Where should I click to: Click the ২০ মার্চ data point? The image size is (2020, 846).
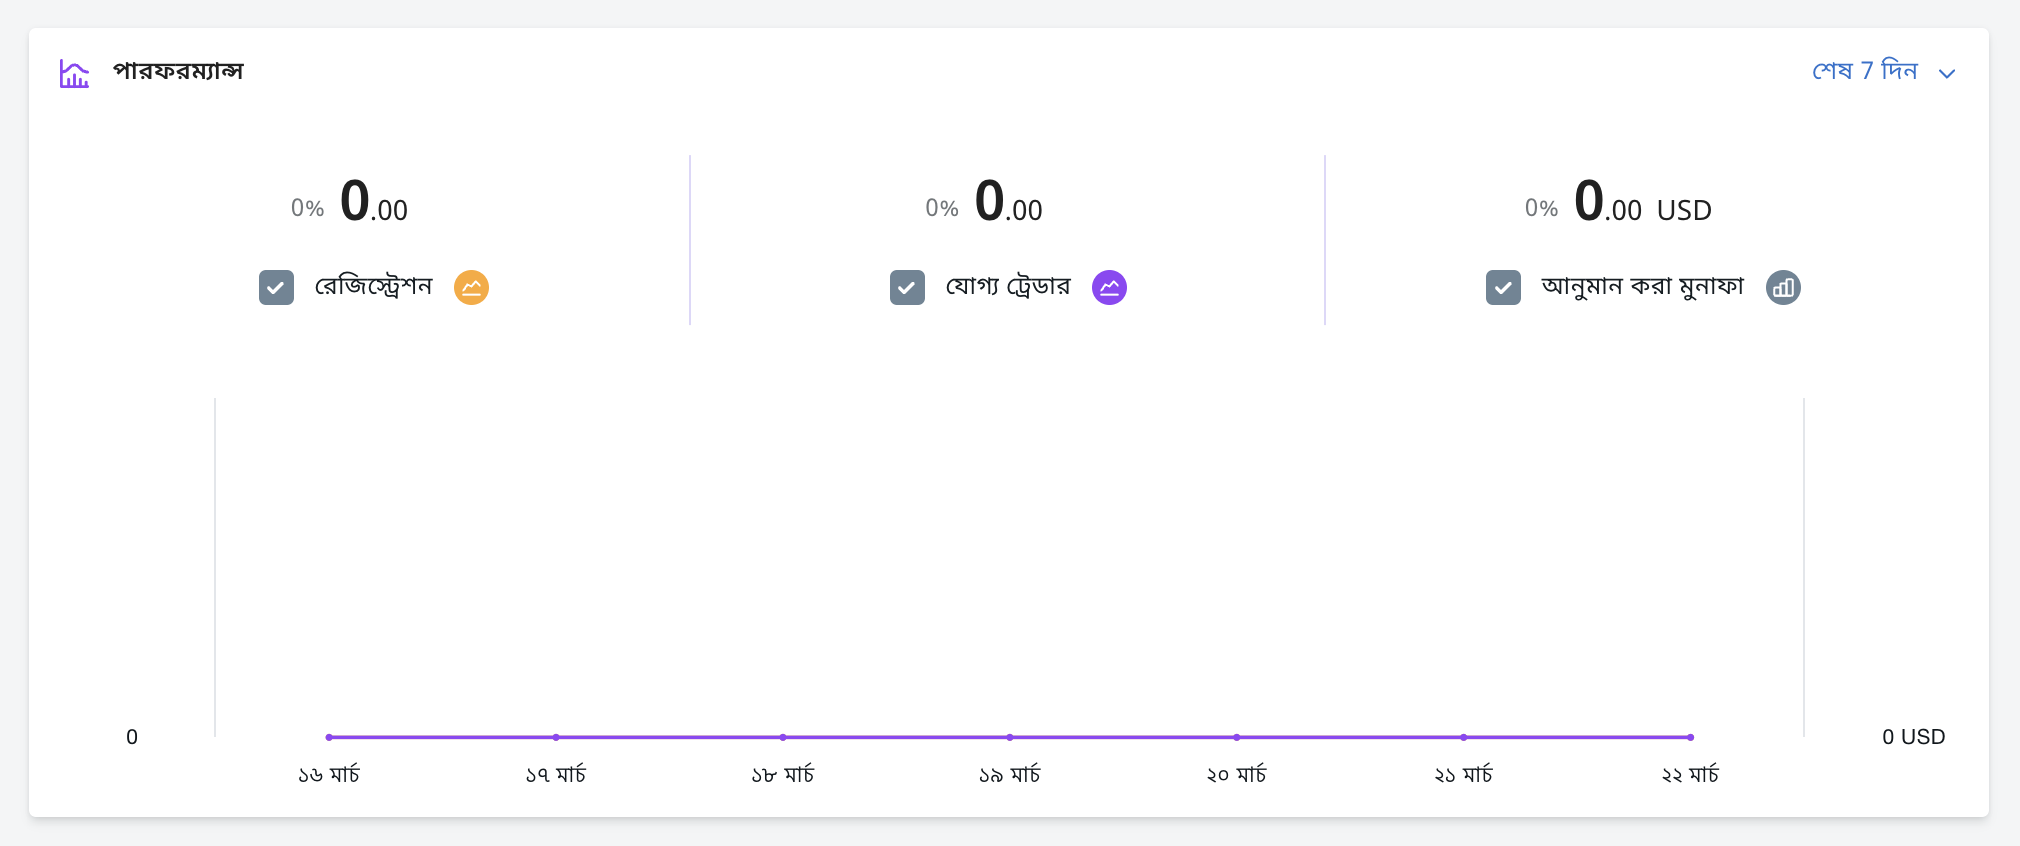[x=1237, y=737]
